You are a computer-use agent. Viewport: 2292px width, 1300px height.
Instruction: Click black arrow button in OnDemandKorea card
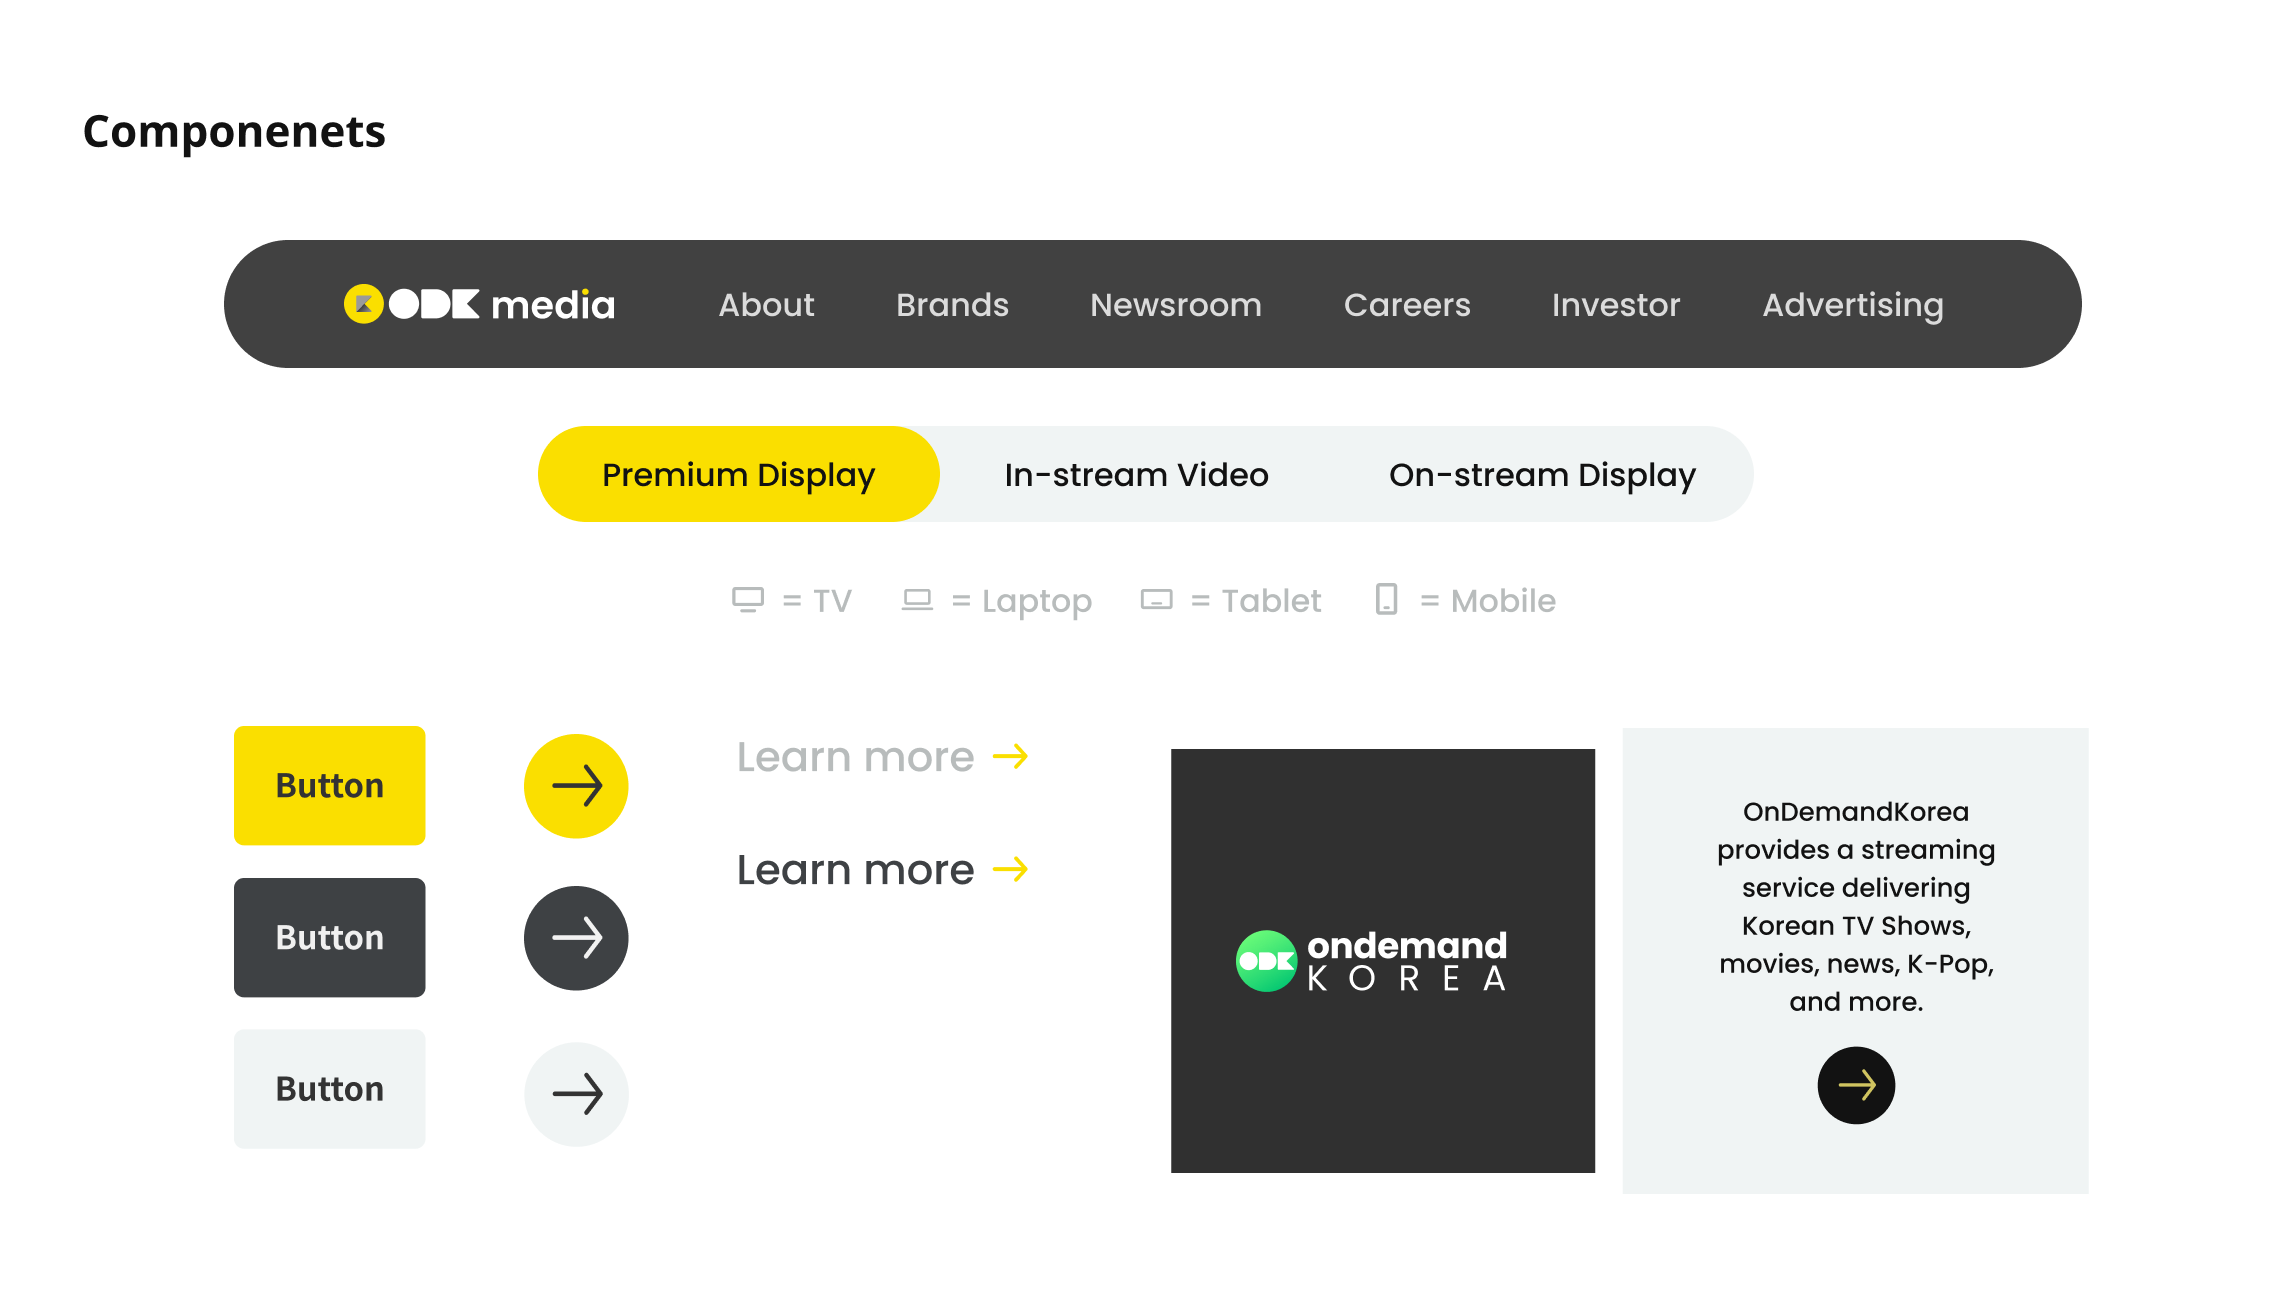(x=1856, y=1085)
